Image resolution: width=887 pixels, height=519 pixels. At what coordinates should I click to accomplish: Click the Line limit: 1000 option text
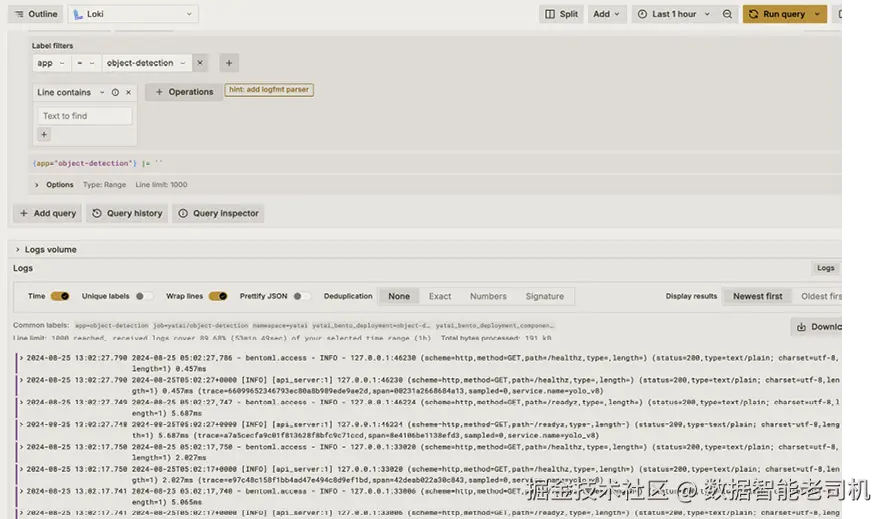pos(161,185)
